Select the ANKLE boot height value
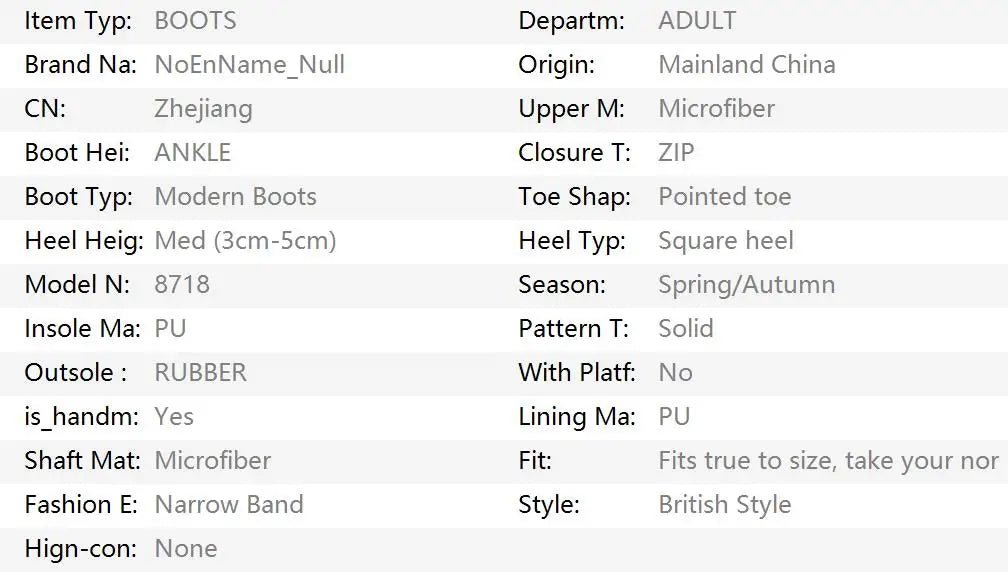Screen dimensions: 1008x572 click(192, 153)
